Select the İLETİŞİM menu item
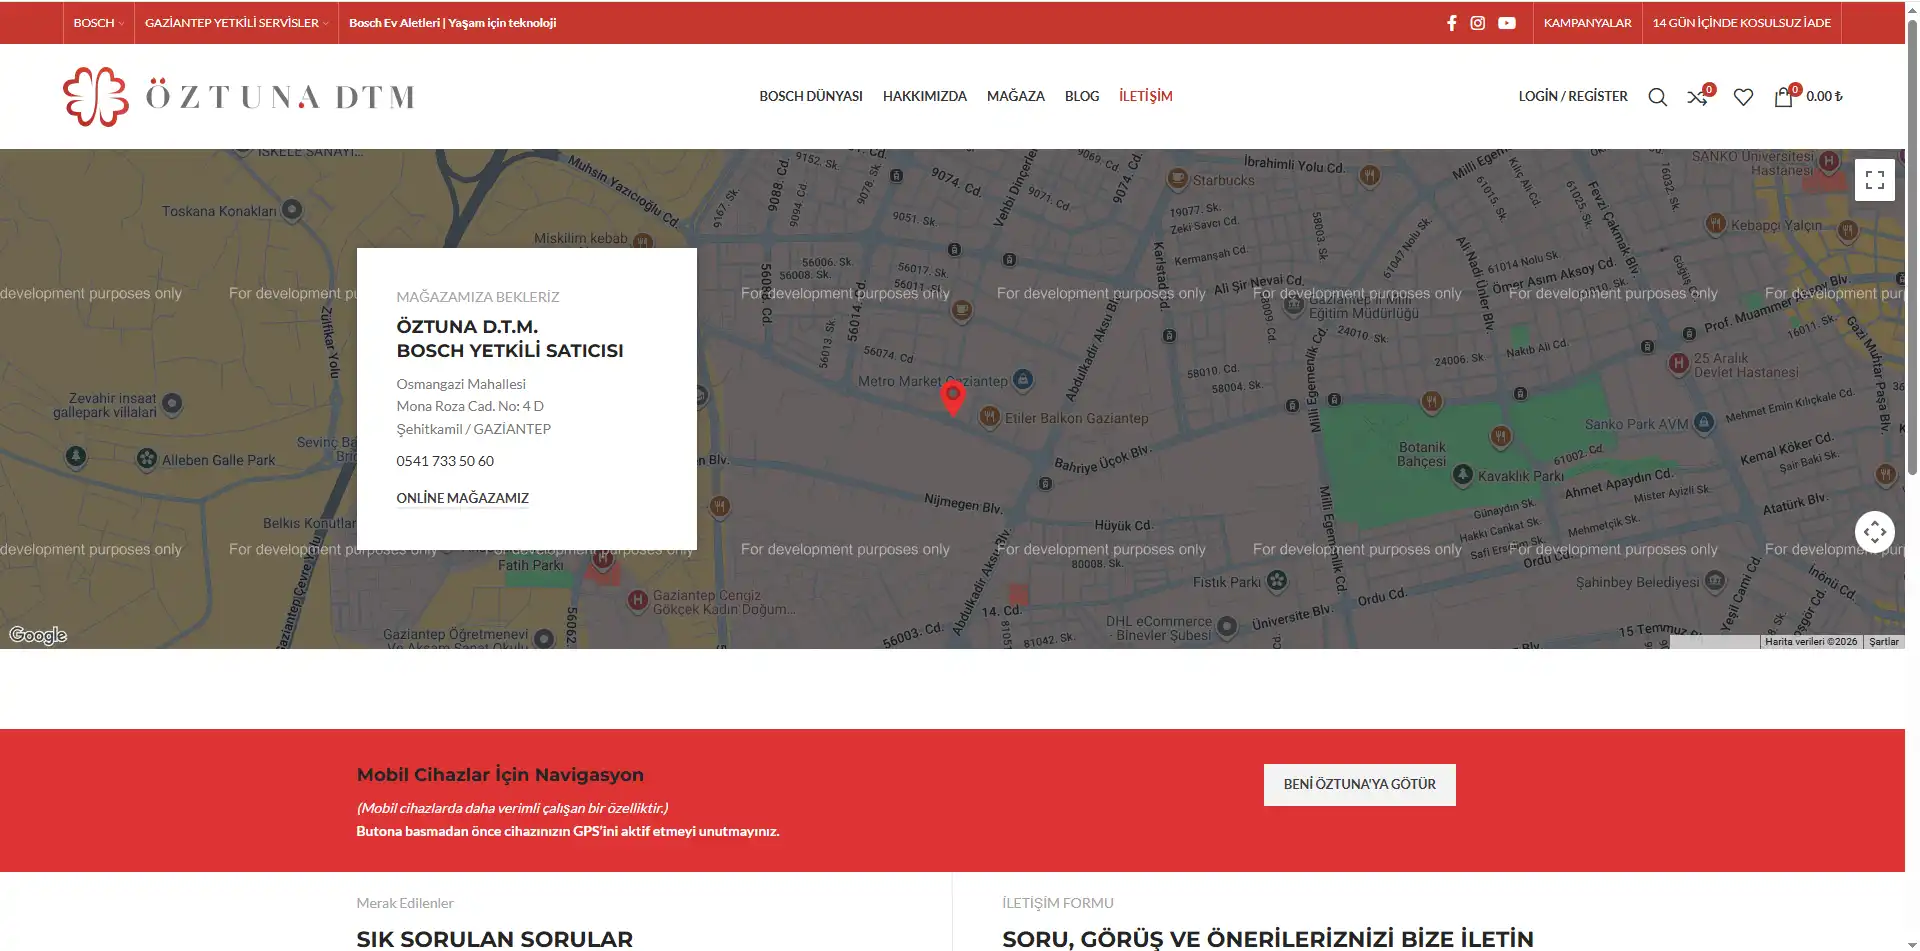Screen dimensions: 1920x951 coord(1146,96)
